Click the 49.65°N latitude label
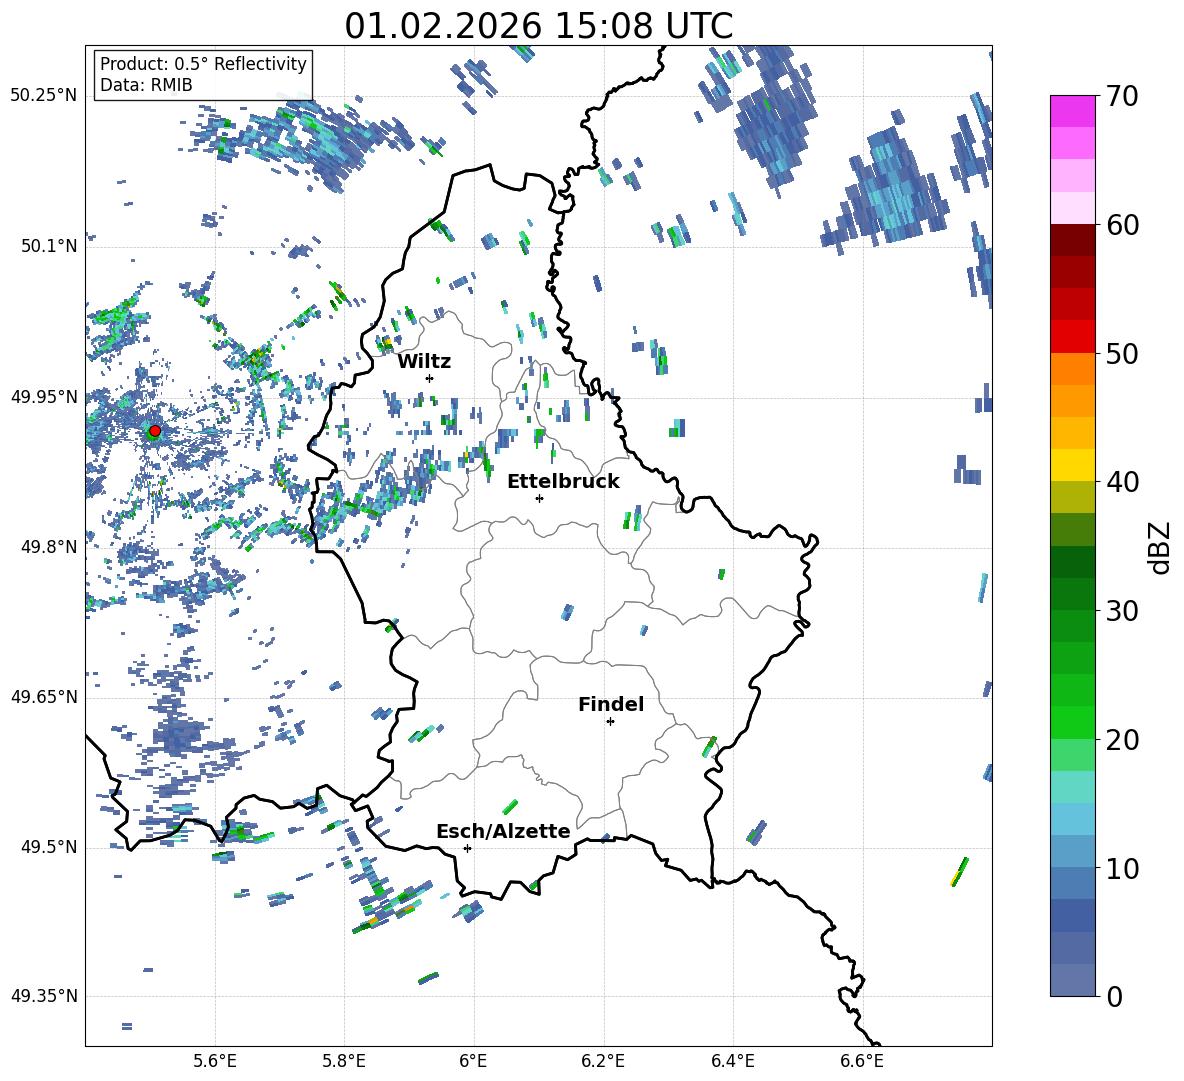The width and height of the screenshot is (1184, 1081). [x=44, y=696]
